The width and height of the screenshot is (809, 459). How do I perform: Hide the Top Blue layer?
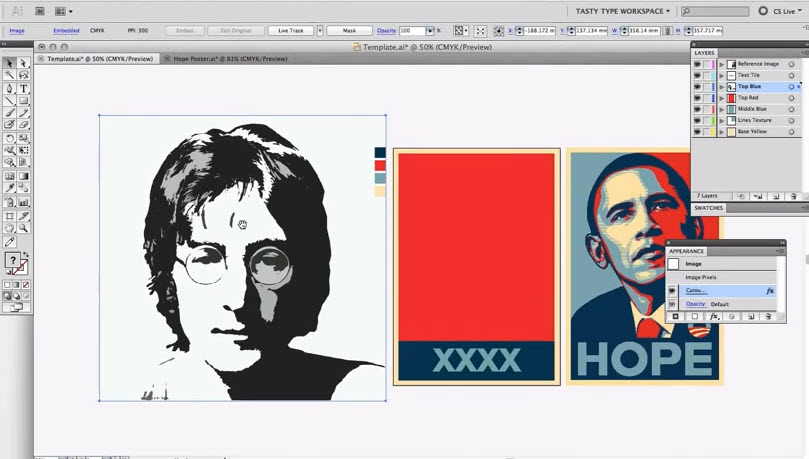click(697, 87)
